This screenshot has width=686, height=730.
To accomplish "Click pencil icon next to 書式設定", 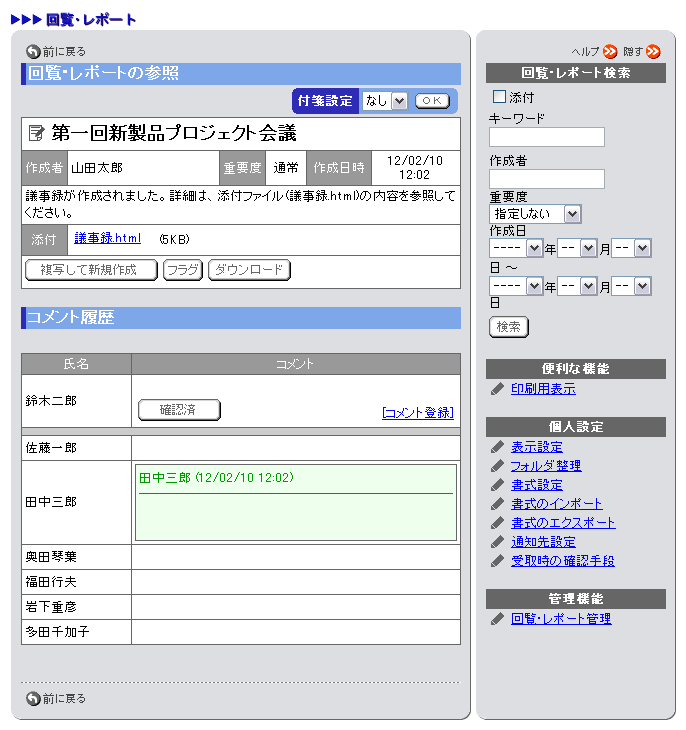I will pos(497,485).
